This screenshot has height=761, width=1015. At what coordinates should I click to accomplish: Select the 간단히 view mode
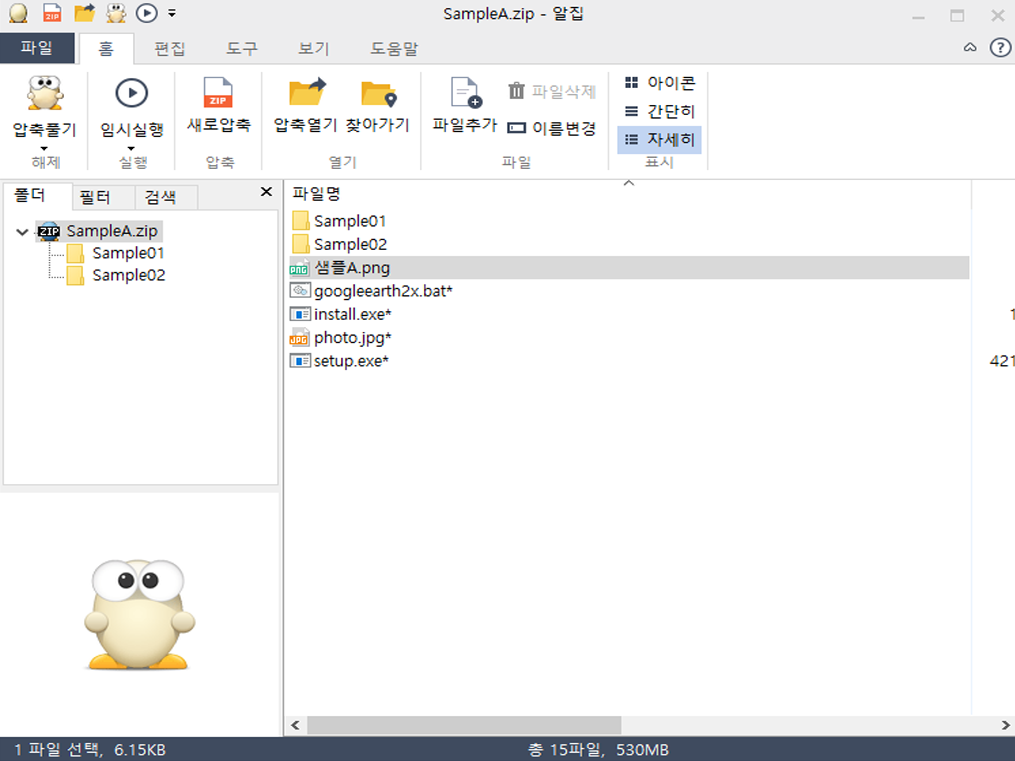(x=660, y=111)
